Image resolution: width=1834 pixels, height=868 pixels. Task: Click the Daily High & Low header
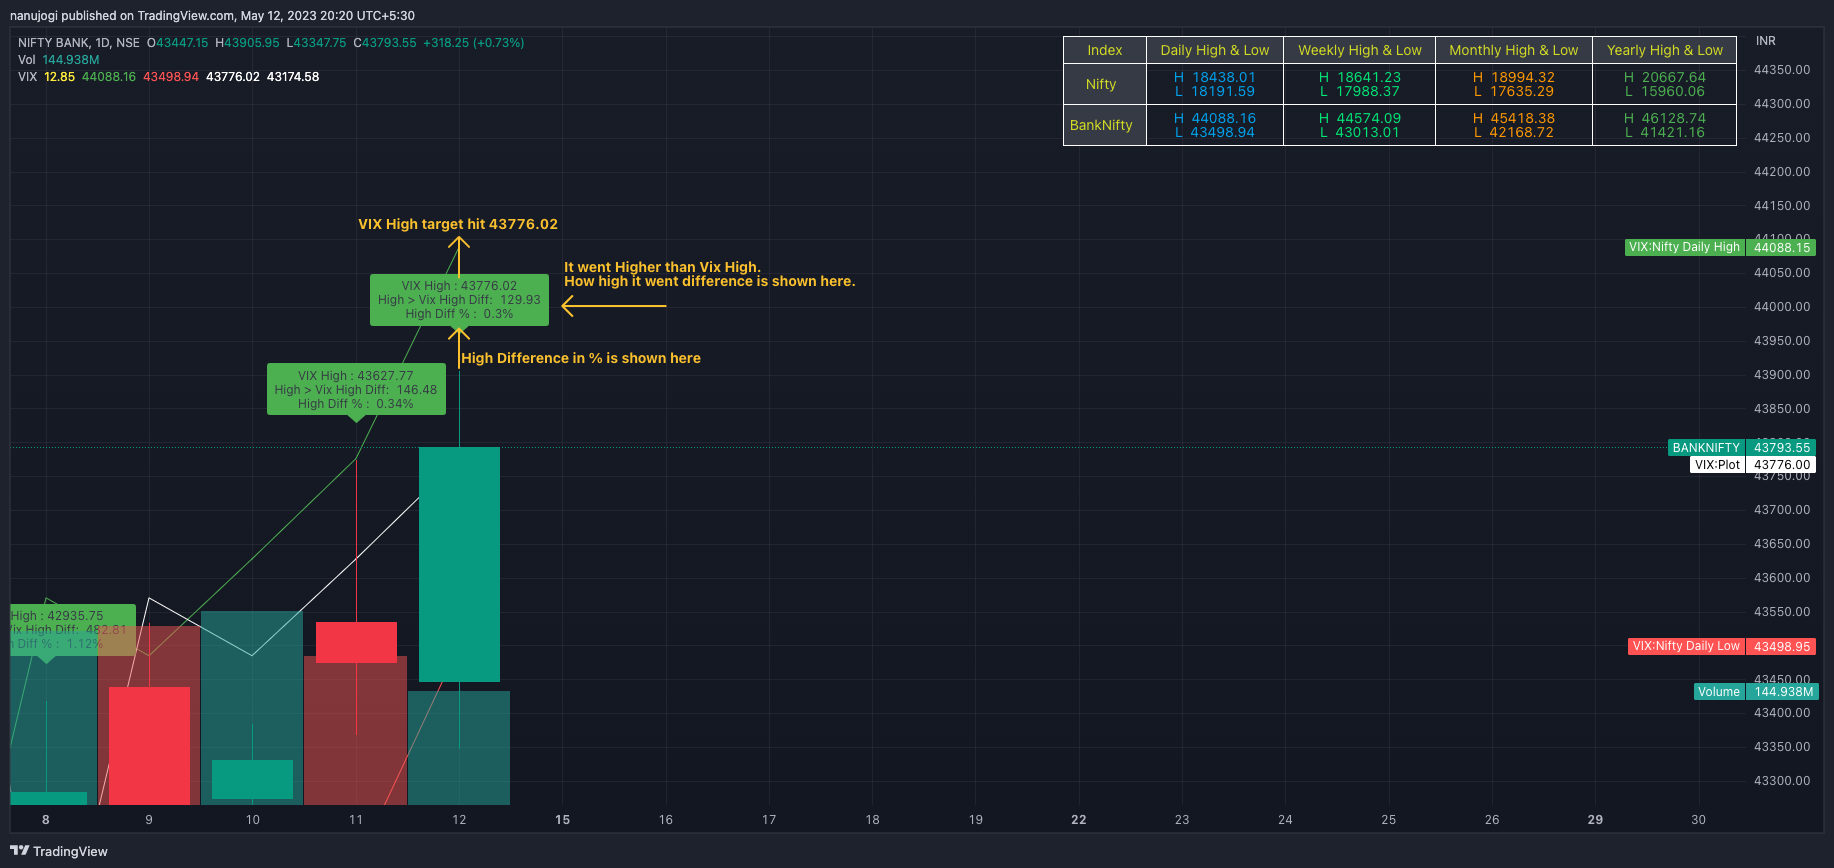point(1215,50)
